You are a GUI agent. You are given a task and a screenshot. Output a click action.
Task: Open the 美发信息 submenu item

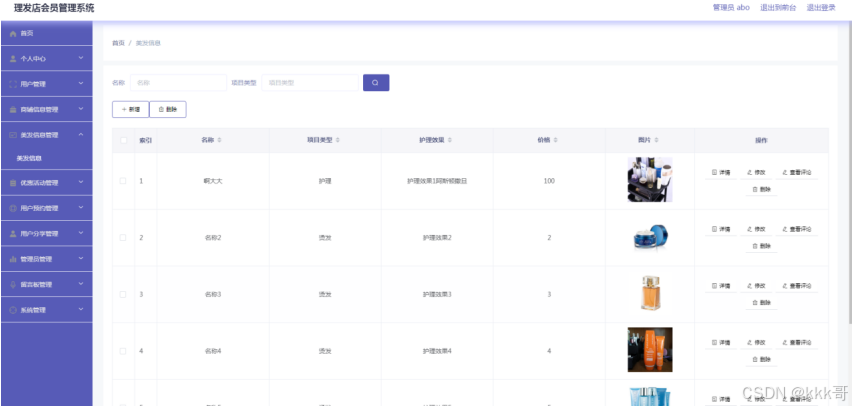(x=29, y=159)
